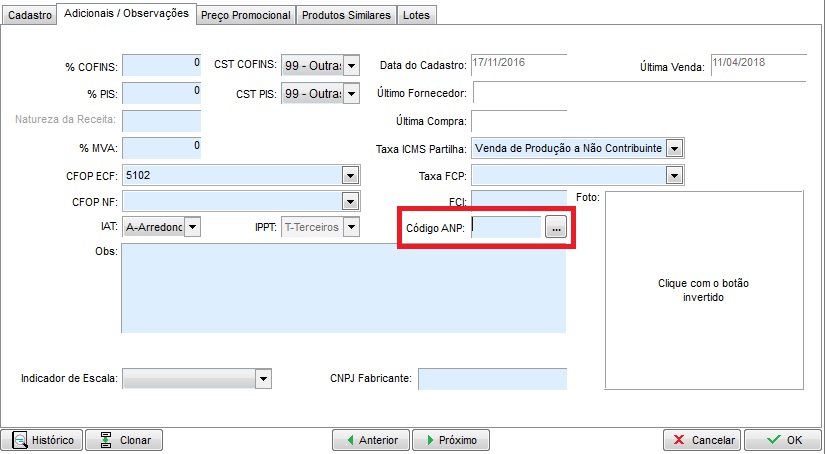This screenshot has width=825, height=454.
Task: Open the CFOP ECF dropdown list
Action: pos(350,175)
